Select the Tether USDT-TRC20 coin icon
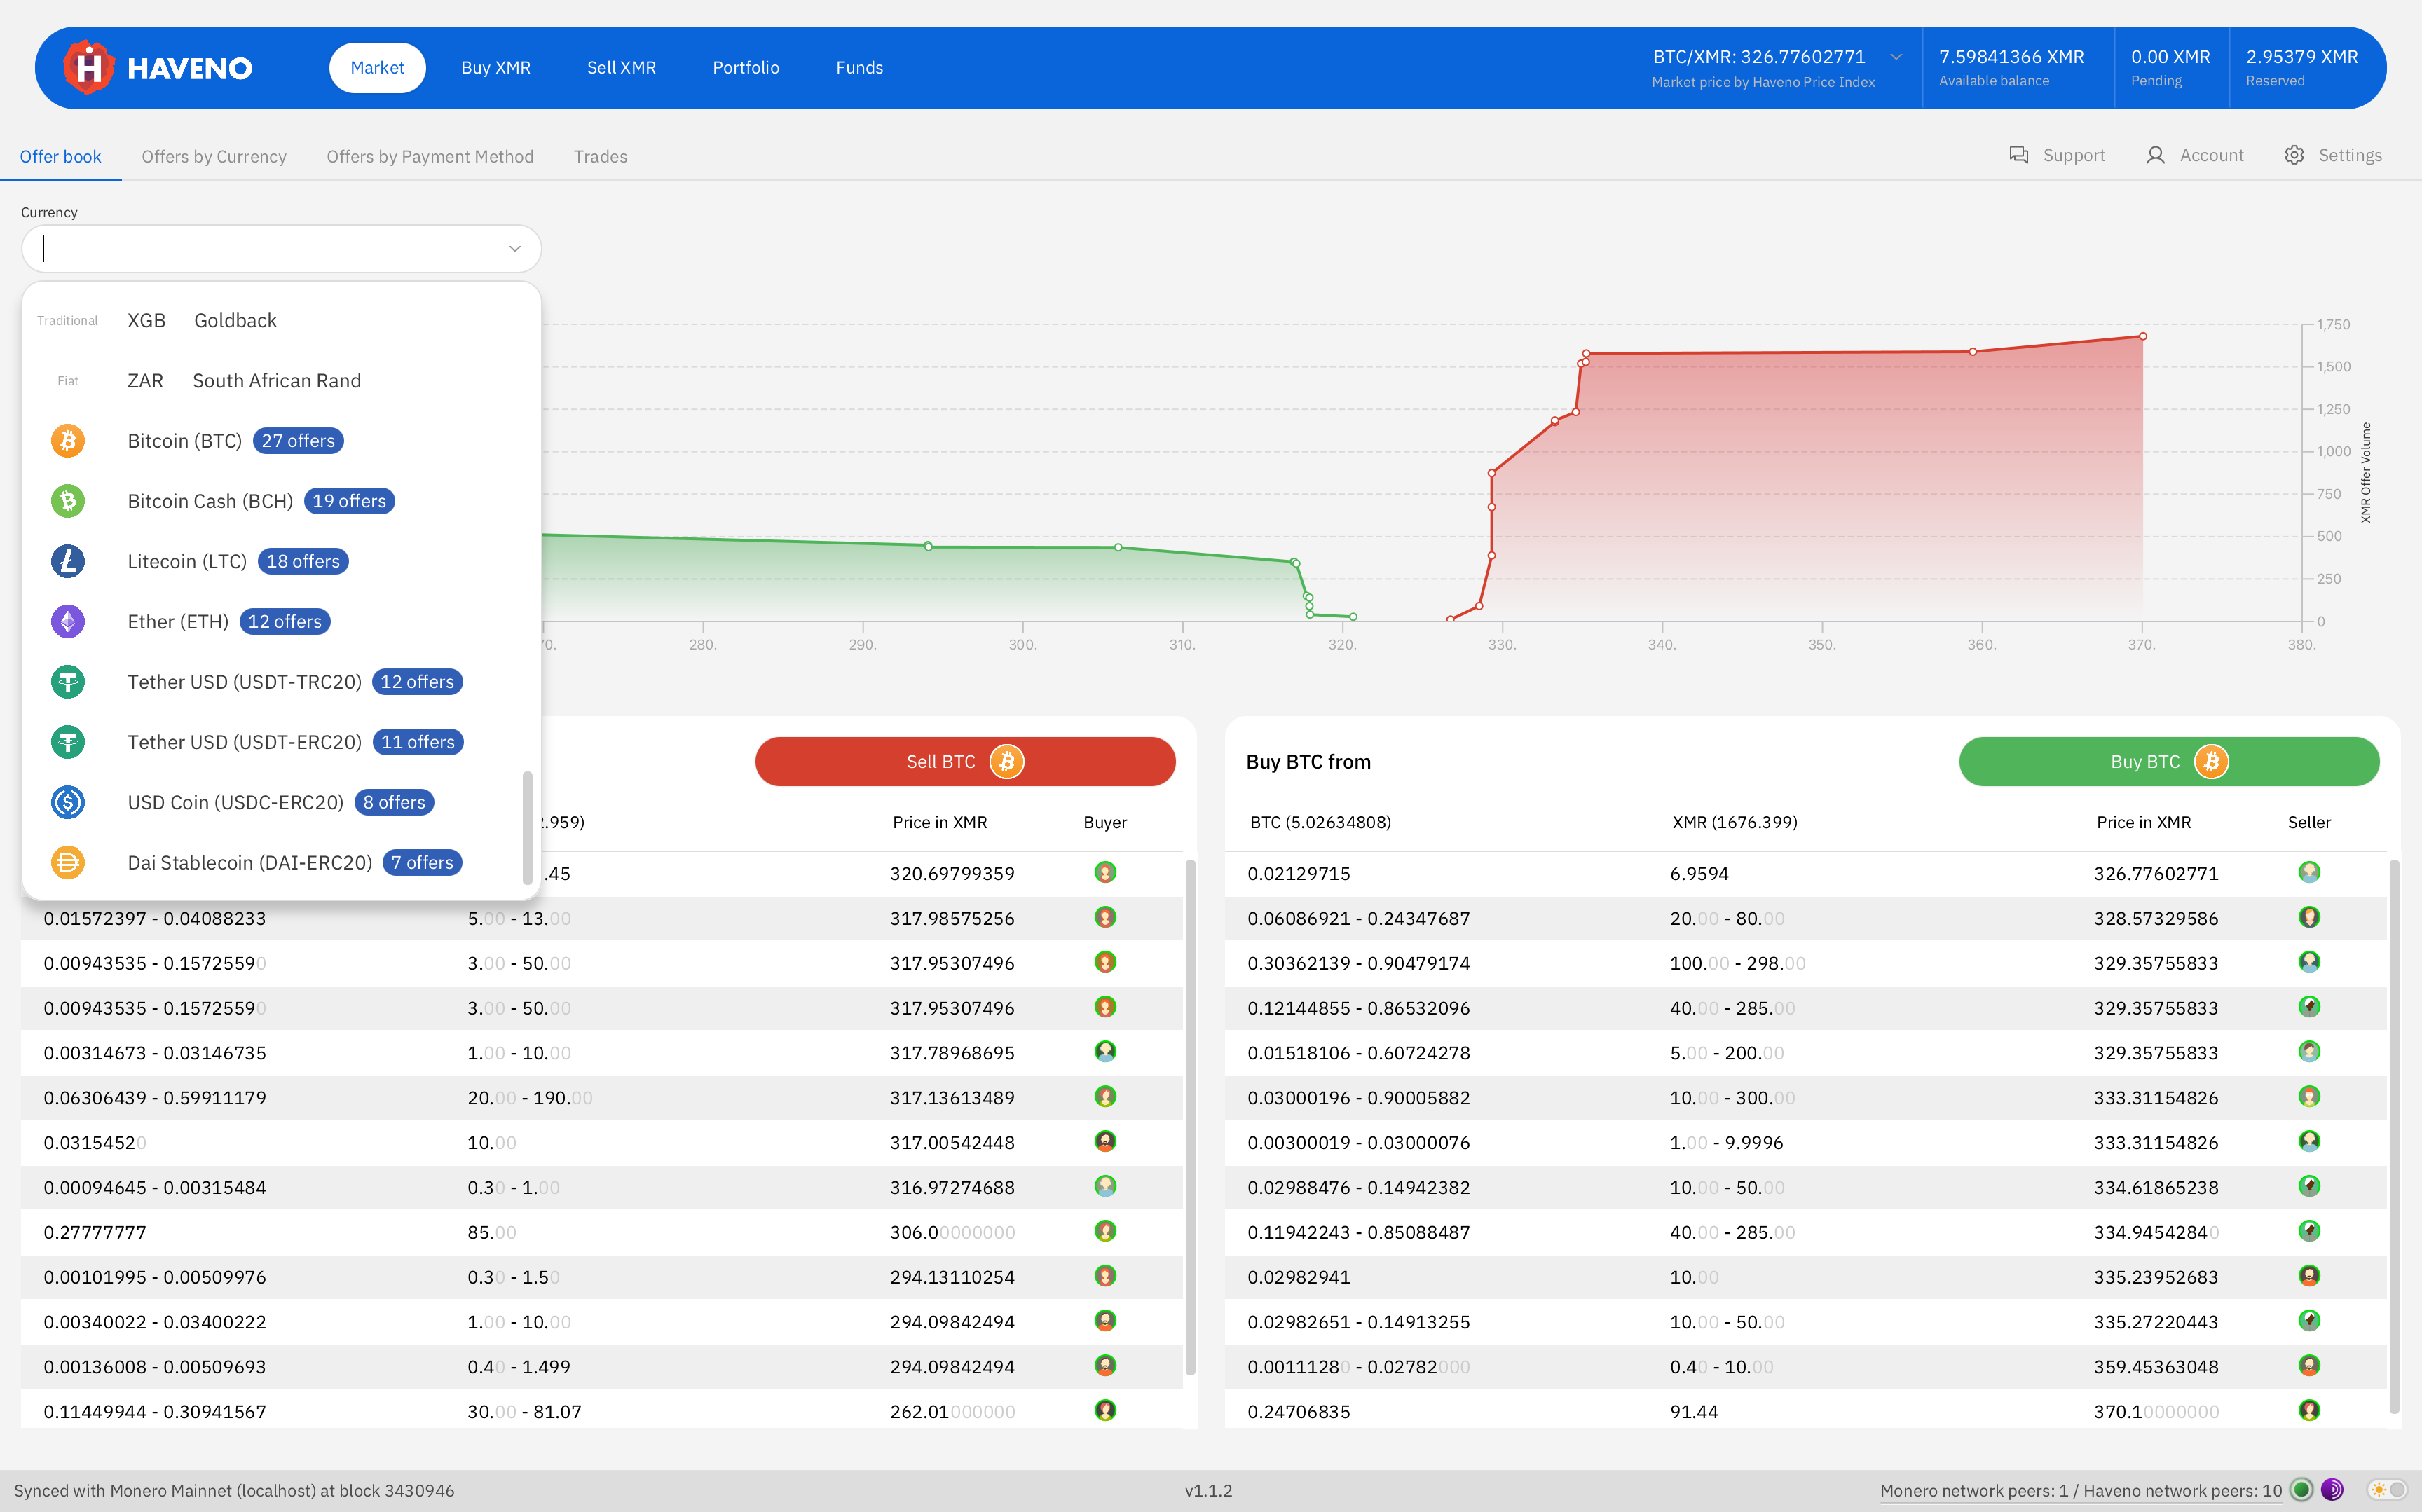This screenshot has height=1512, width=2422. (68, 682)
